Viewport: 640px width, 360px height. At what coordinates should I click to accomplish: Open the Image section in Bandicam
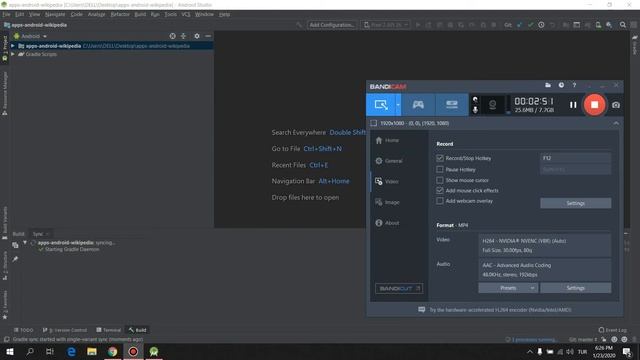tap(387, 202)
